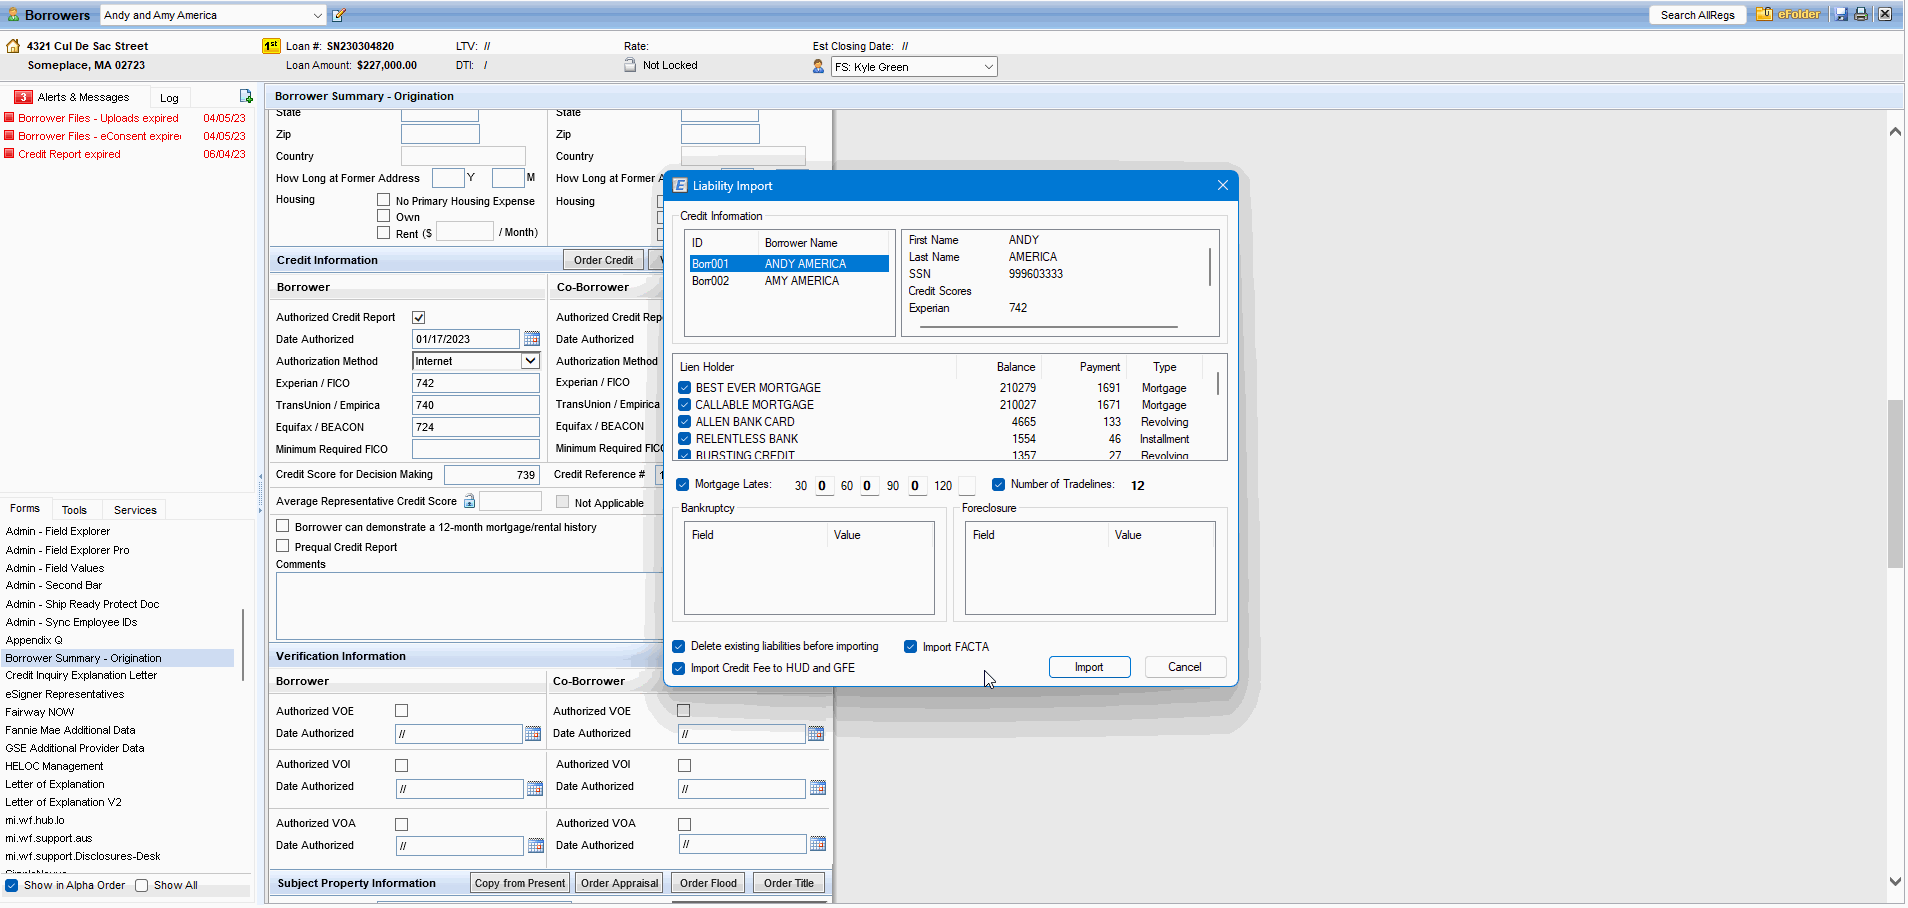The image size is (1908, 908).
Task: Switch to the Log tab
Action: point(169,98)
